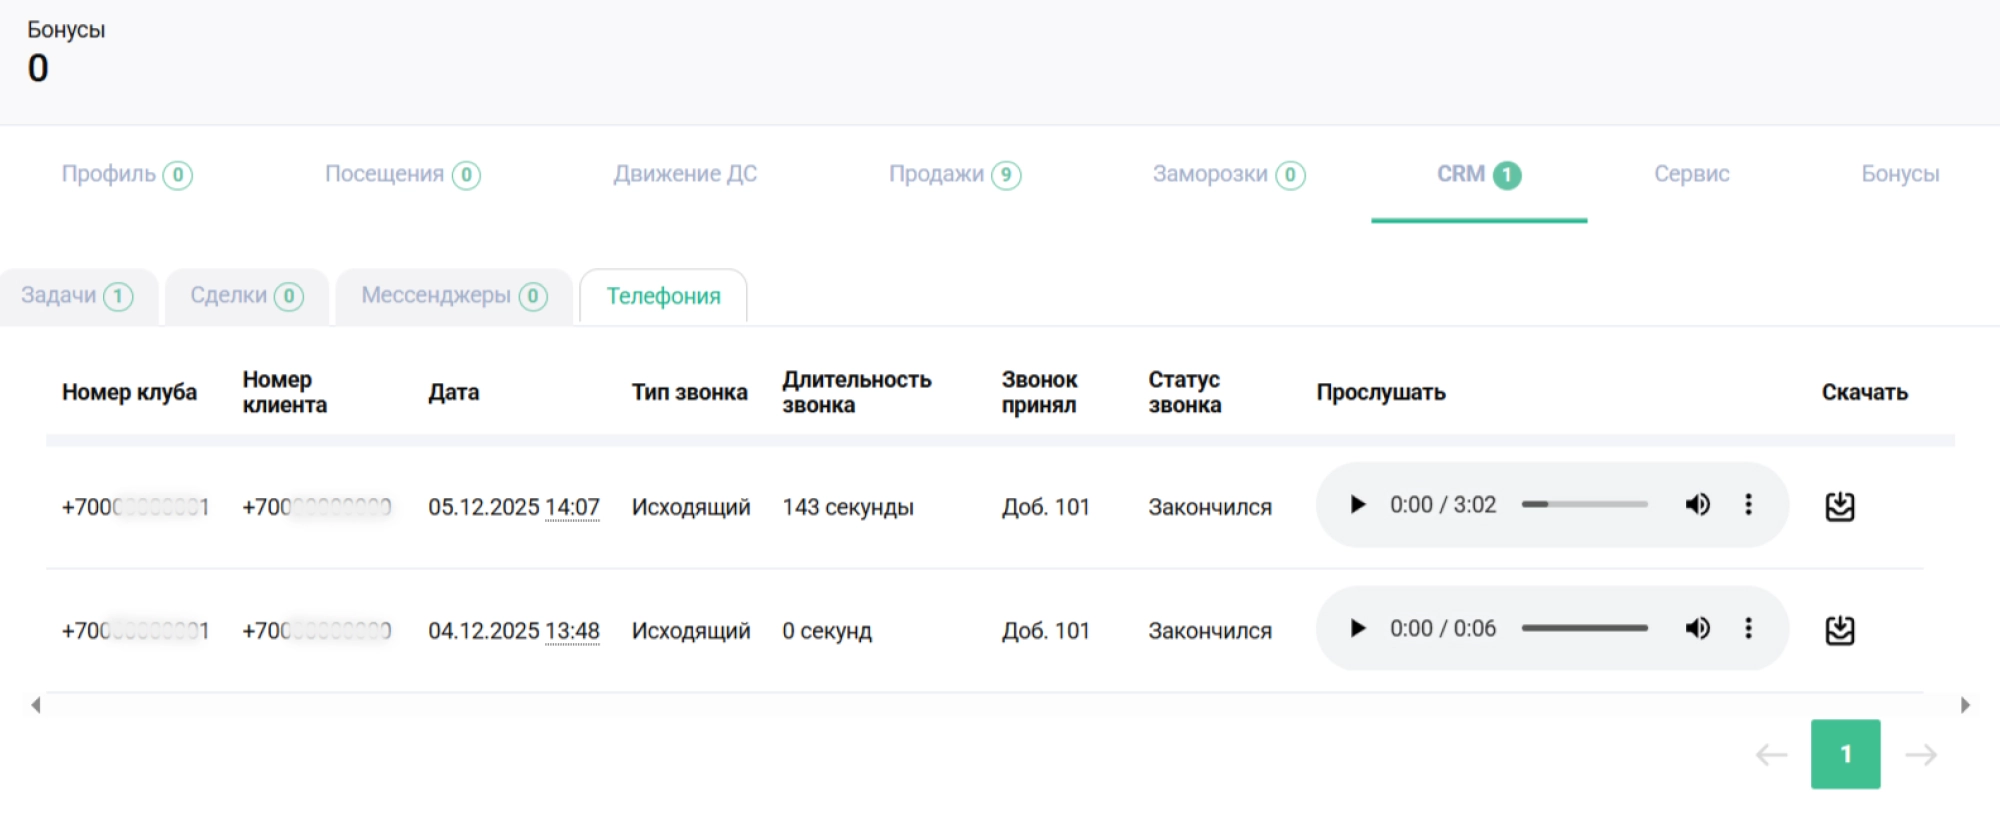Image resolution: width=2000 pixels, height=834 pixels.
Task: Click the Статус звонка column header
Action: pos(1185,392)
